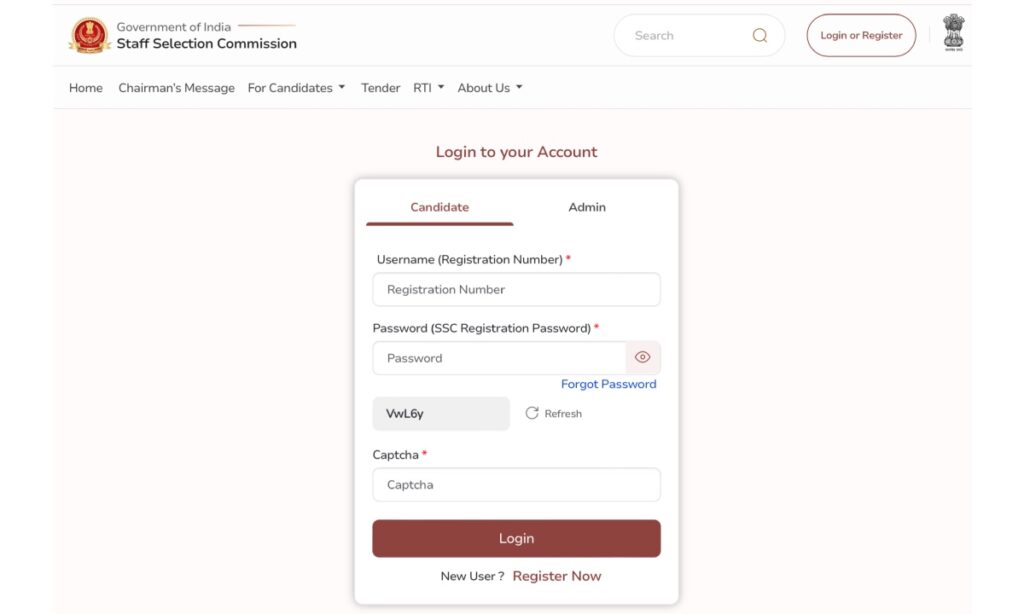1024x614 pixels.
Task: Click the red Login button
Action: 516,538
